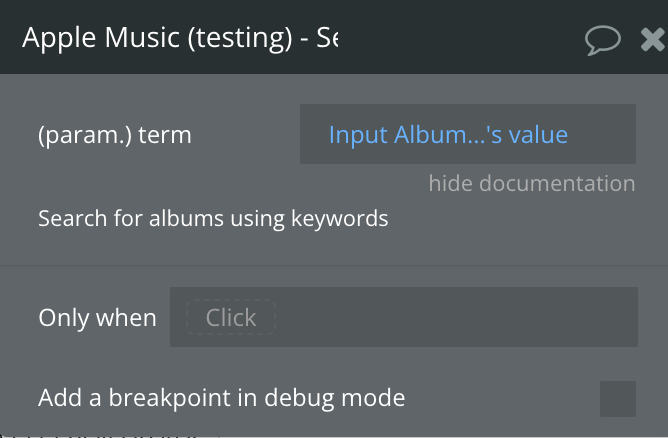Click the dark header bar beside the title

pyautogui.click(x=460, y=38)
